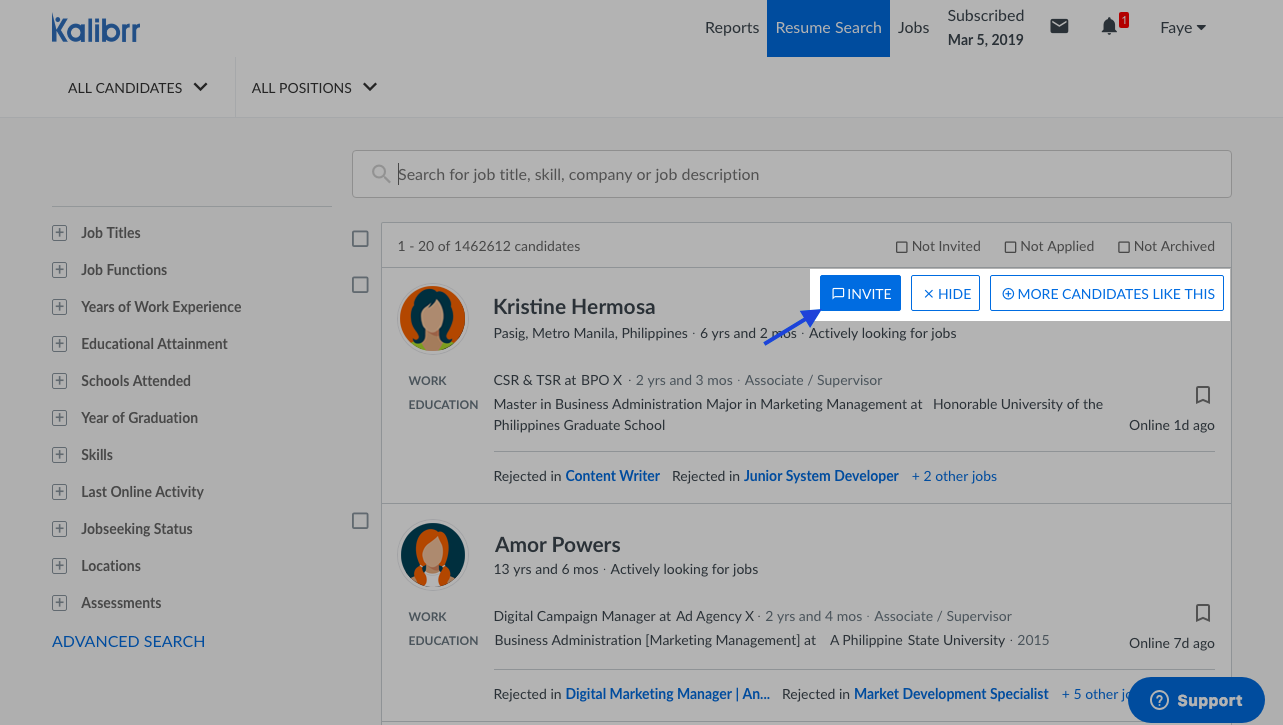Tick the select-all candidates checkbox
This screenshot has height=725, width=1283.
click(360, 239)
